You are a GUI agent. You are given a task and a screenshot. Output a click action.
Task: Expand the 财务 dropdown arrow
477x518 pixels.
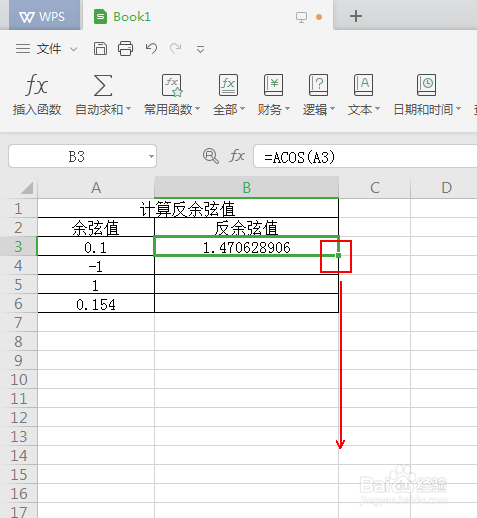click(287, 109)
